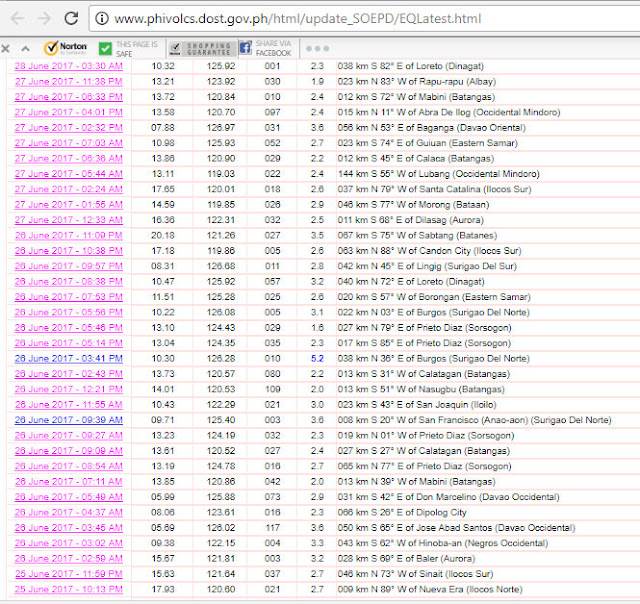Select 'Nueva Era (Ilocos Norte)' location text

(471, 589)
